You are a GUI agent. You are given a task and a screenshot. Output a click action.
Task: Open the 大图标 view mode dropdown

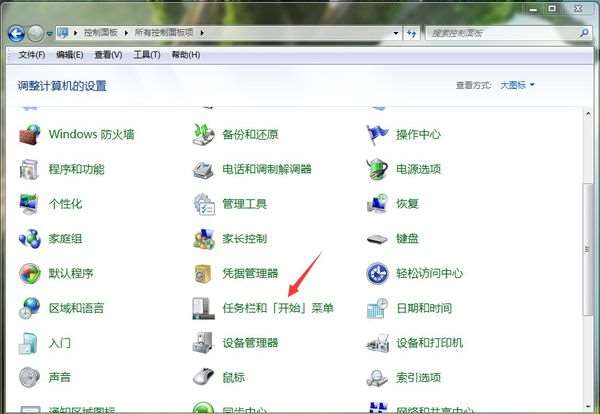click(x=517, y=85)
